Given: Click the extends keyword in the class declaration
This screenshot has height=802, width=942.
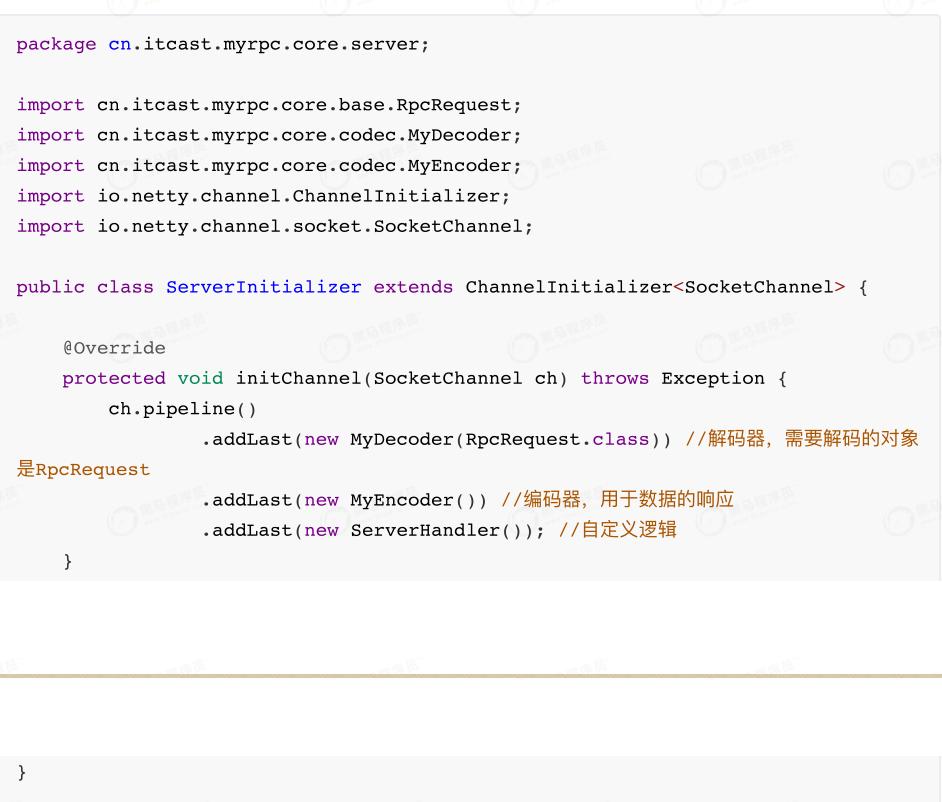Looking at the screenshot, I should pyautogui.click(x=413, y=287).
